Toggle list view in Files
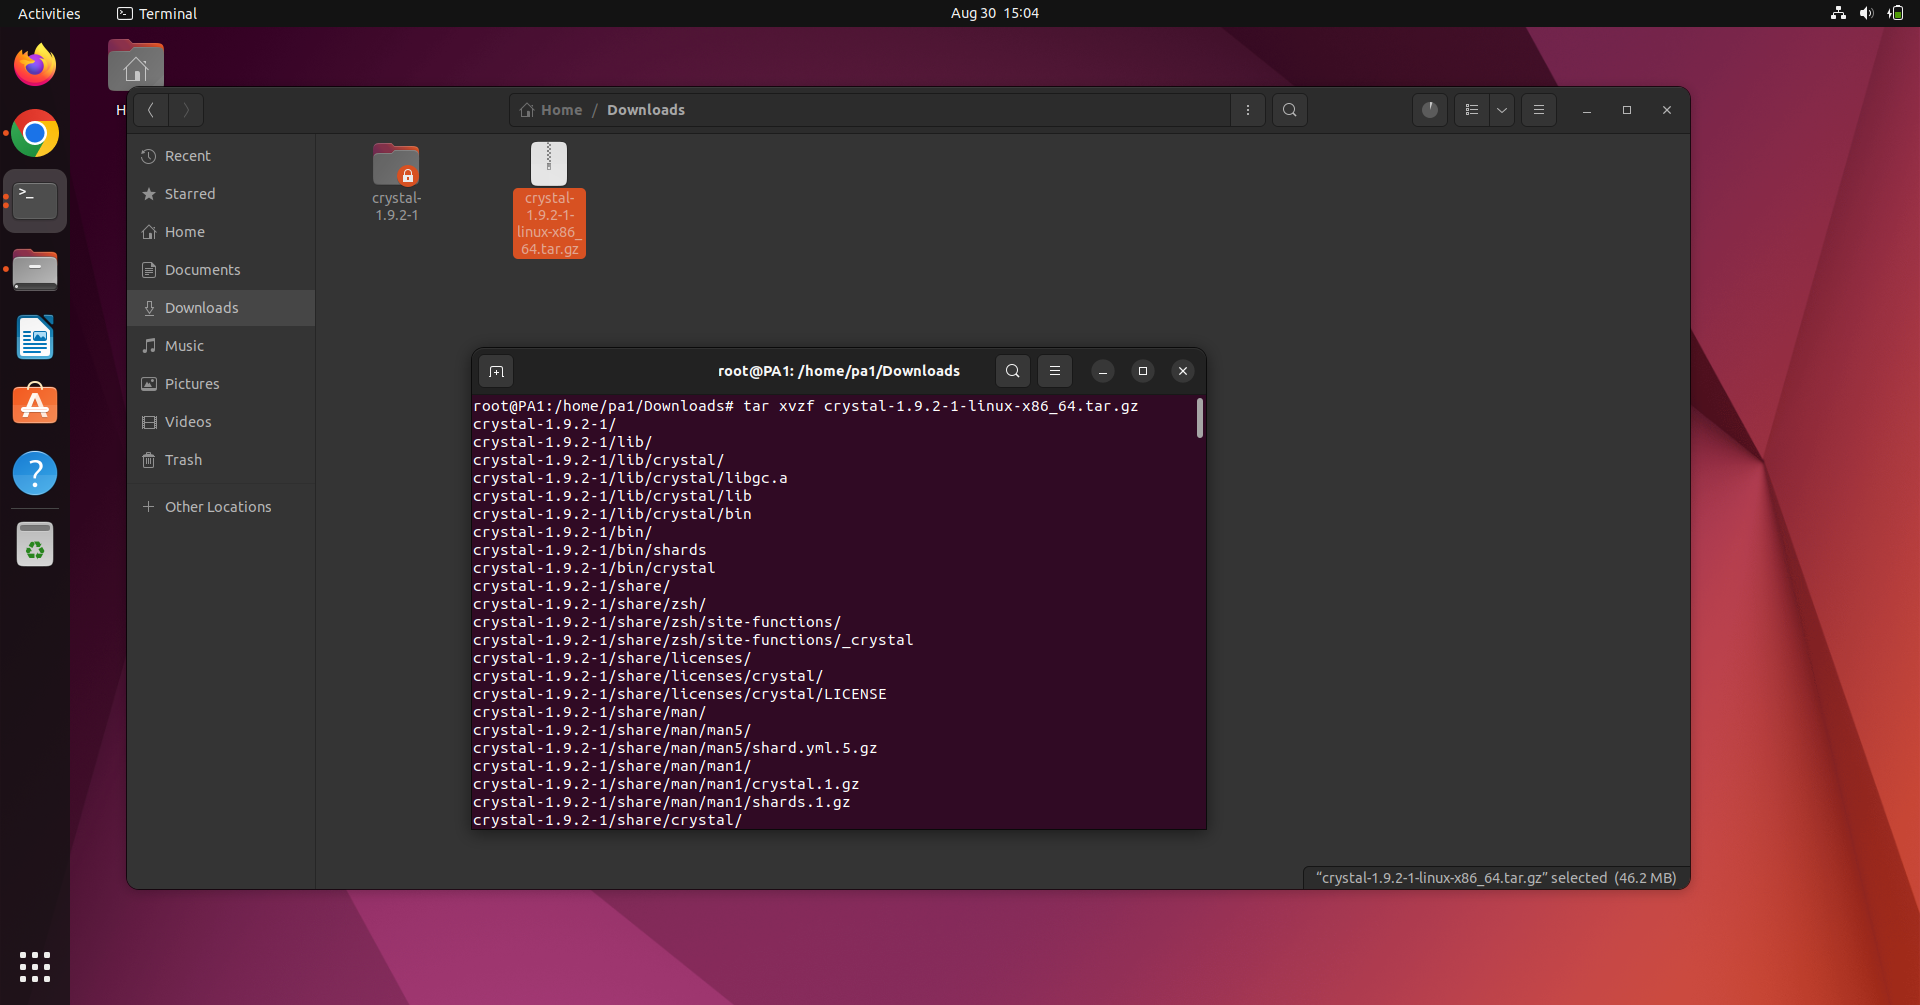The height and width of the screenshot is (1005, 1920). point(1471,110)
